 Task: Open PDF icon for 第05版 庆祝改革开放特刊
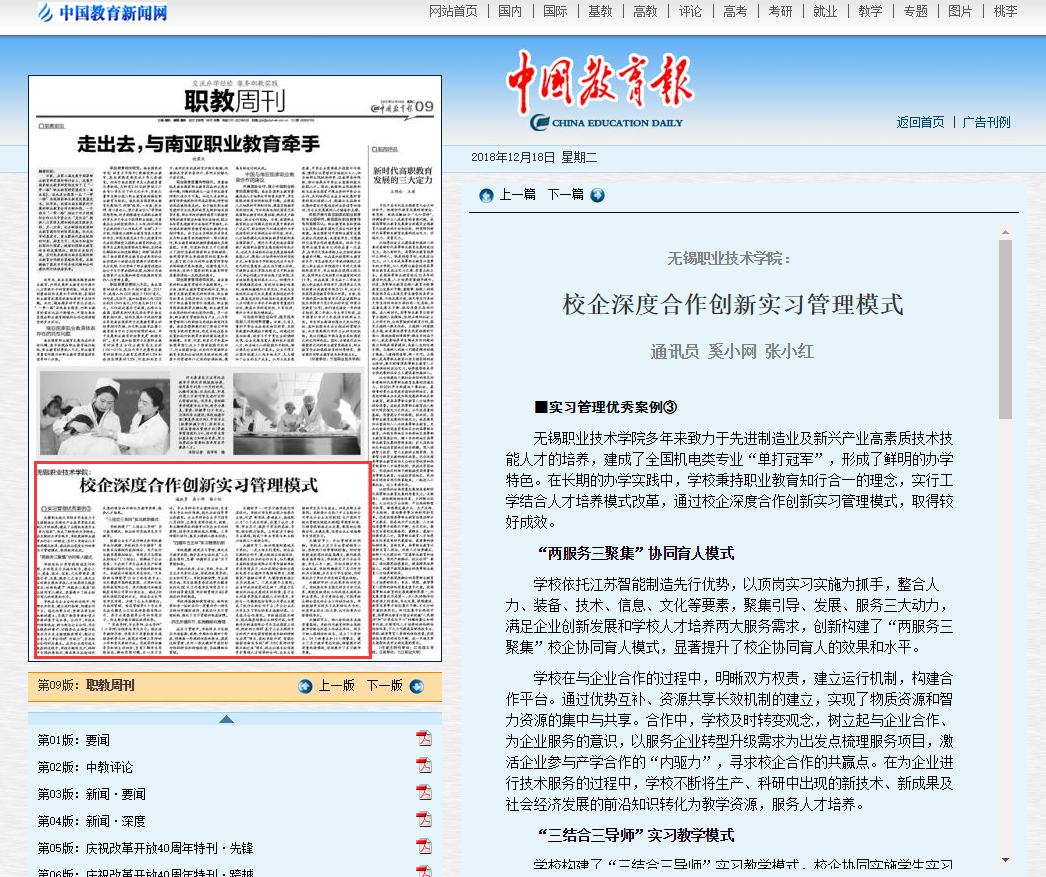[x=424, y=847]
